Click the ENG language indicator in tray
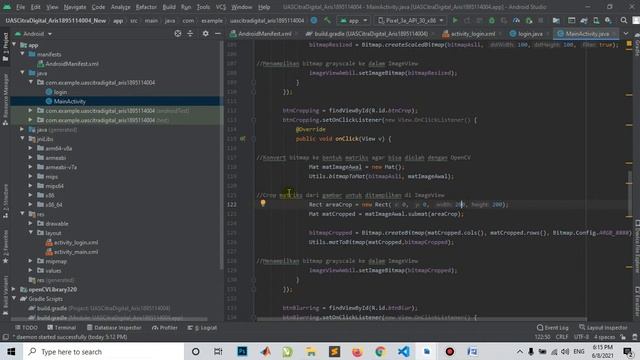640x360 pixels. coord(579,351)
